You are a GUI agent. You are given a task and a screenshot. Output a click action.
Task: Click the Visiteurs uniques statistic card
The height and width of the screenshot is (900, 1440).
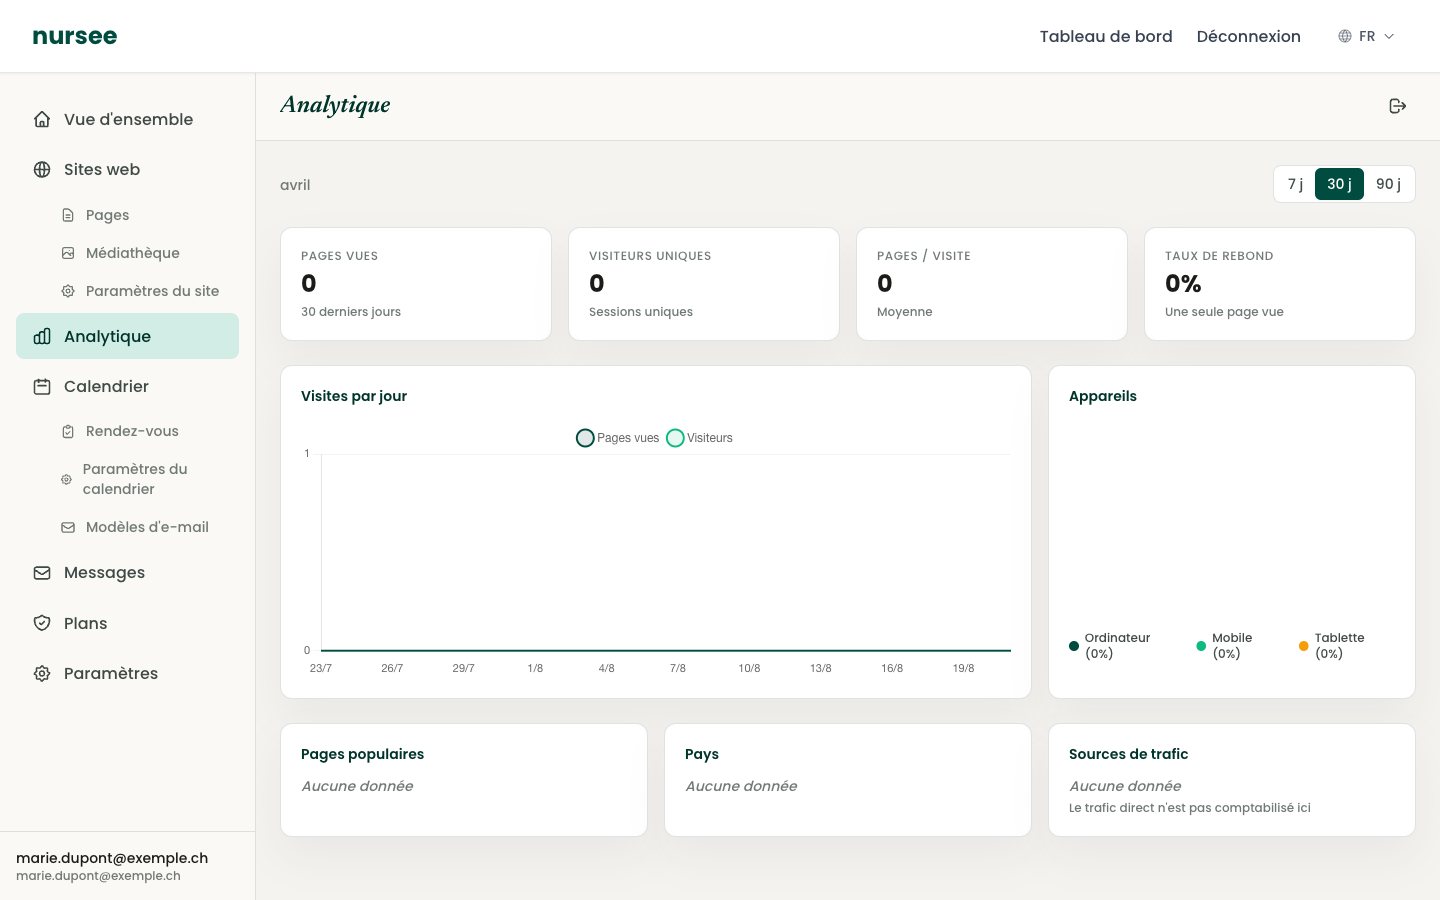tap(704, 284)
